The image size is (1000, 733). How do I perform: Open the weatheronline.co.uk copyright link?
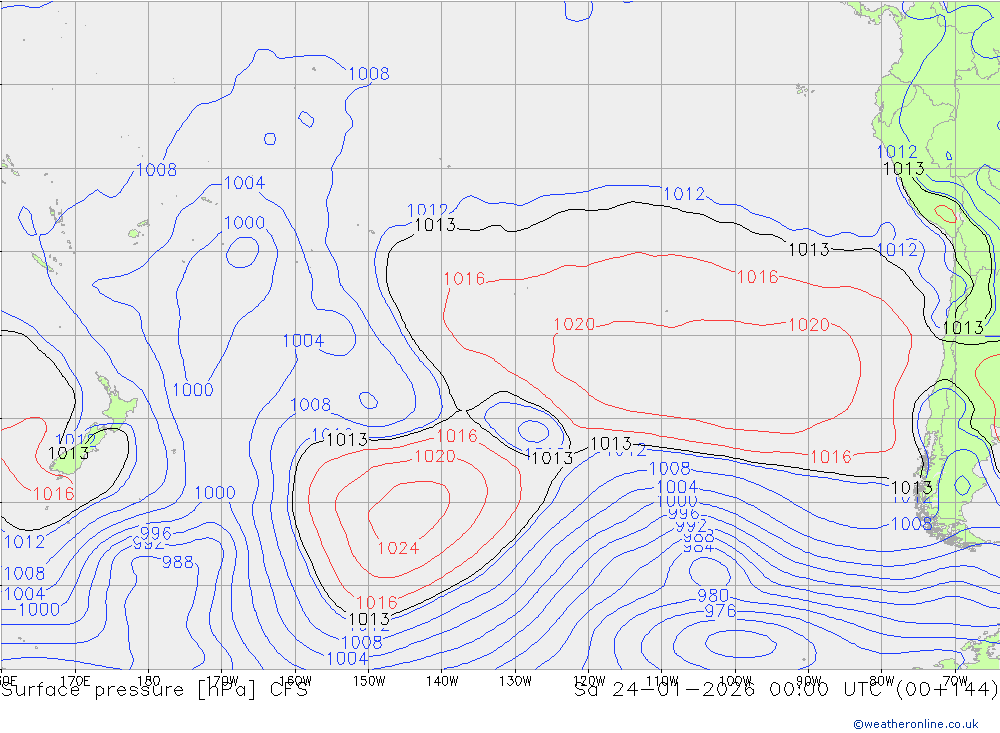point(916,724)
